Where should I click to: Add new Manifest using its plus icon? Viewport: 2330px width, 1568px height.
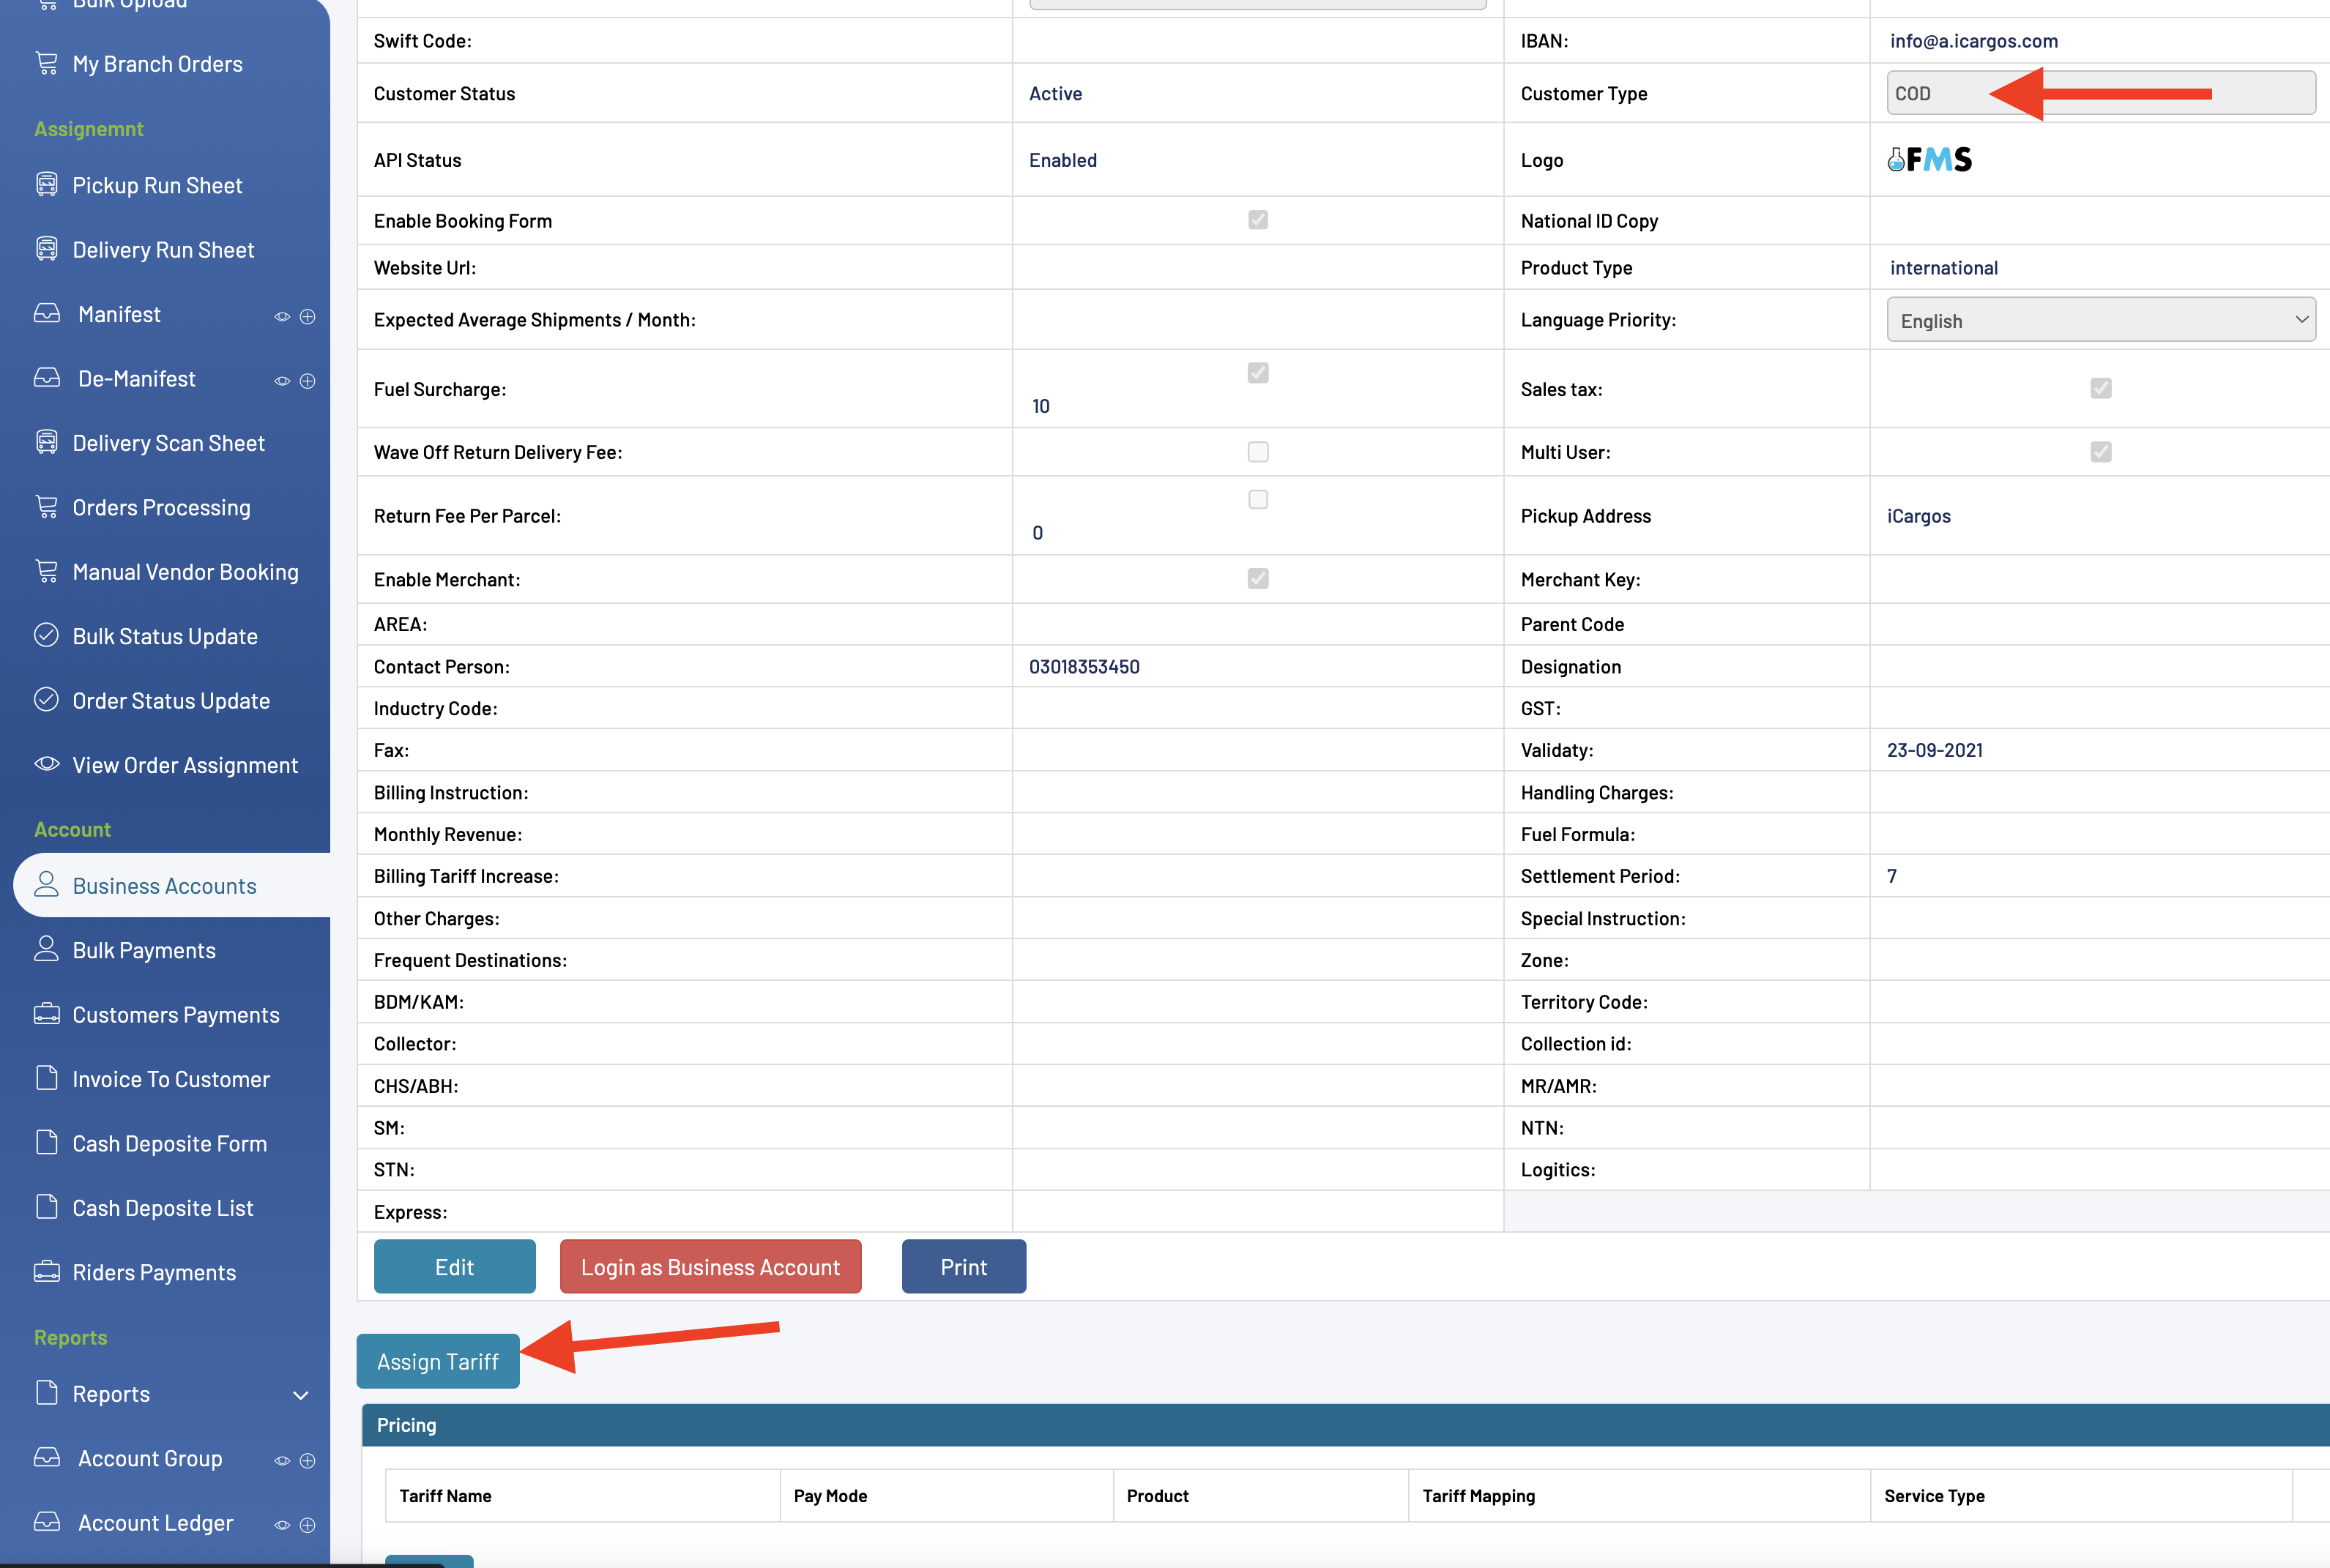(308, 316)
